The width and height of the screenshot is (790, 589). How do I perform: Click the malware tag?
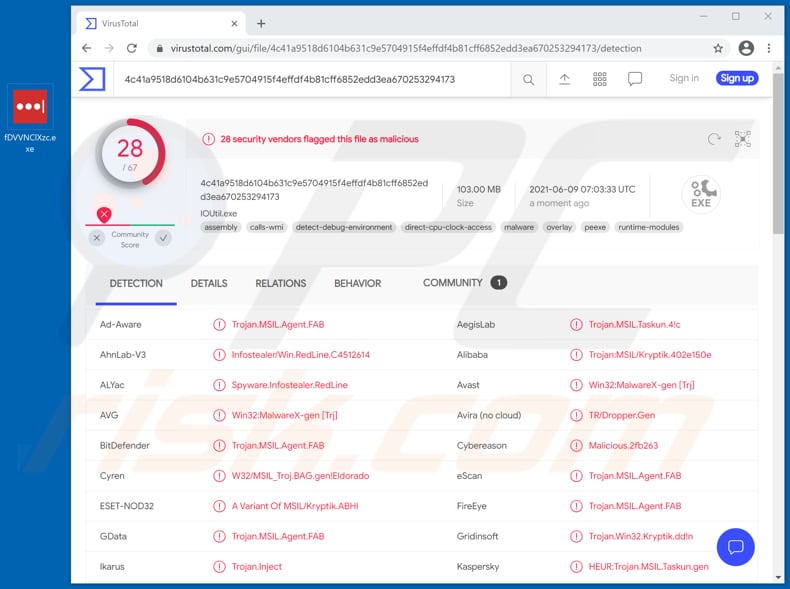[x=519, y=227]
